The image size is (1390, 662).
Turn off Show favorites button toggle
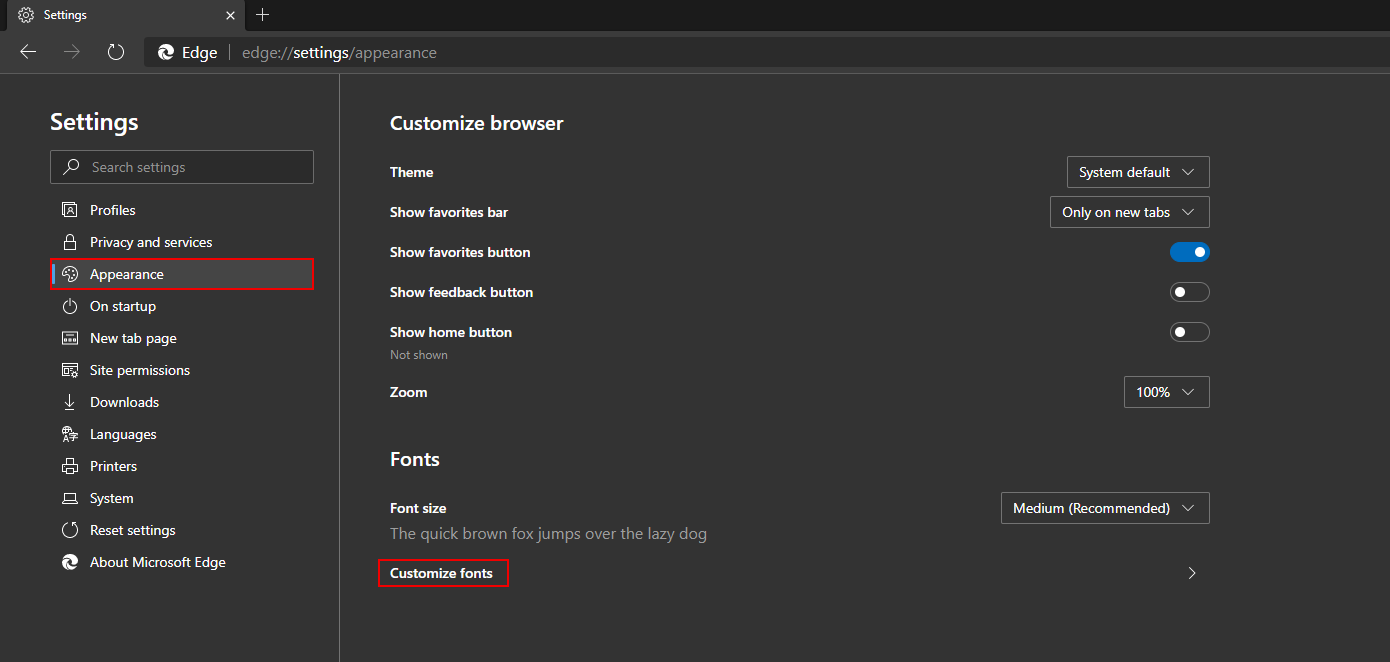(1190, 252)
